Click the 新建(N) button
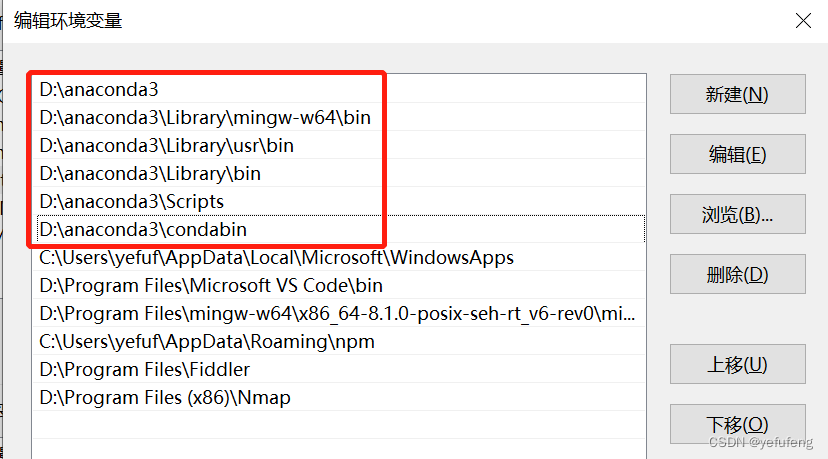 pos(738,94)
